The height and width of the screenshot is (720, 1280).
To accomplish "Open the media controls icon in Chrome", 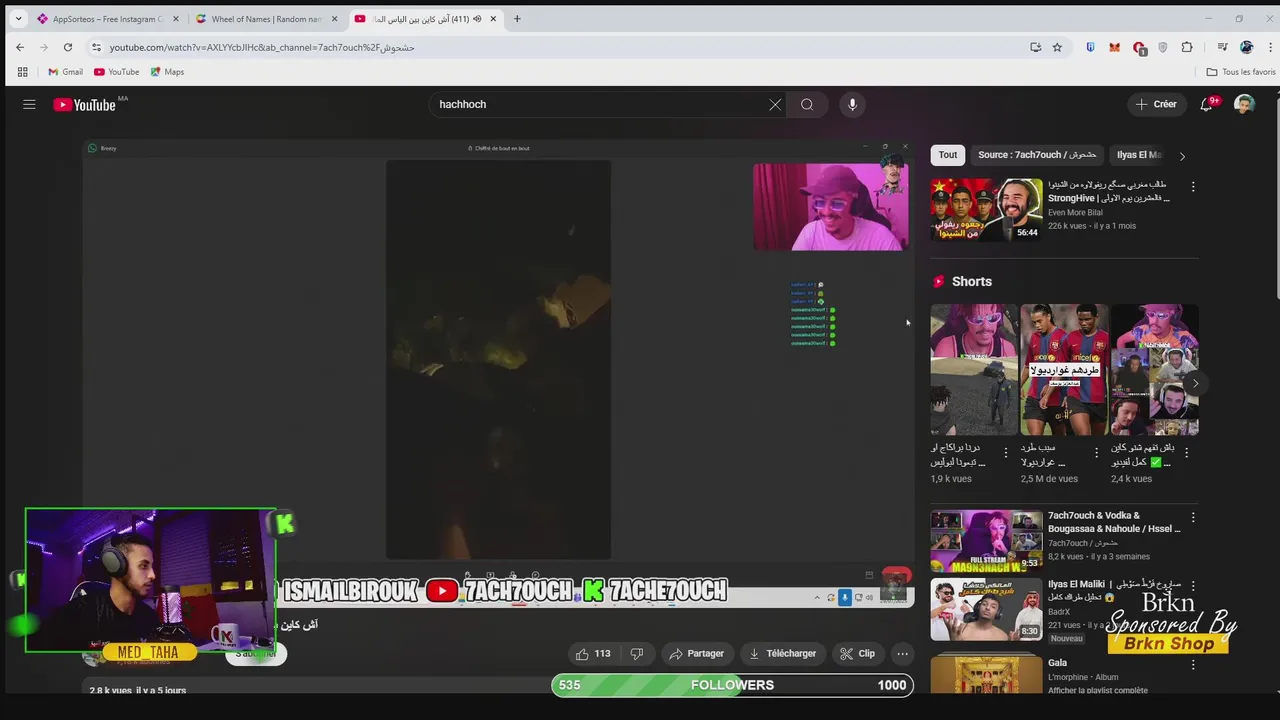I will pos(1222,47).
